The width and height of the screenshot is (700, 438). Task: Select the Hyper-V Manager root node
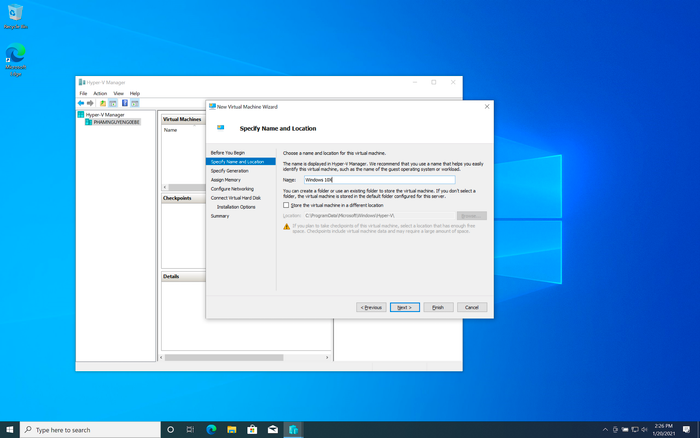pyautogui.click(x=105, y=115)
